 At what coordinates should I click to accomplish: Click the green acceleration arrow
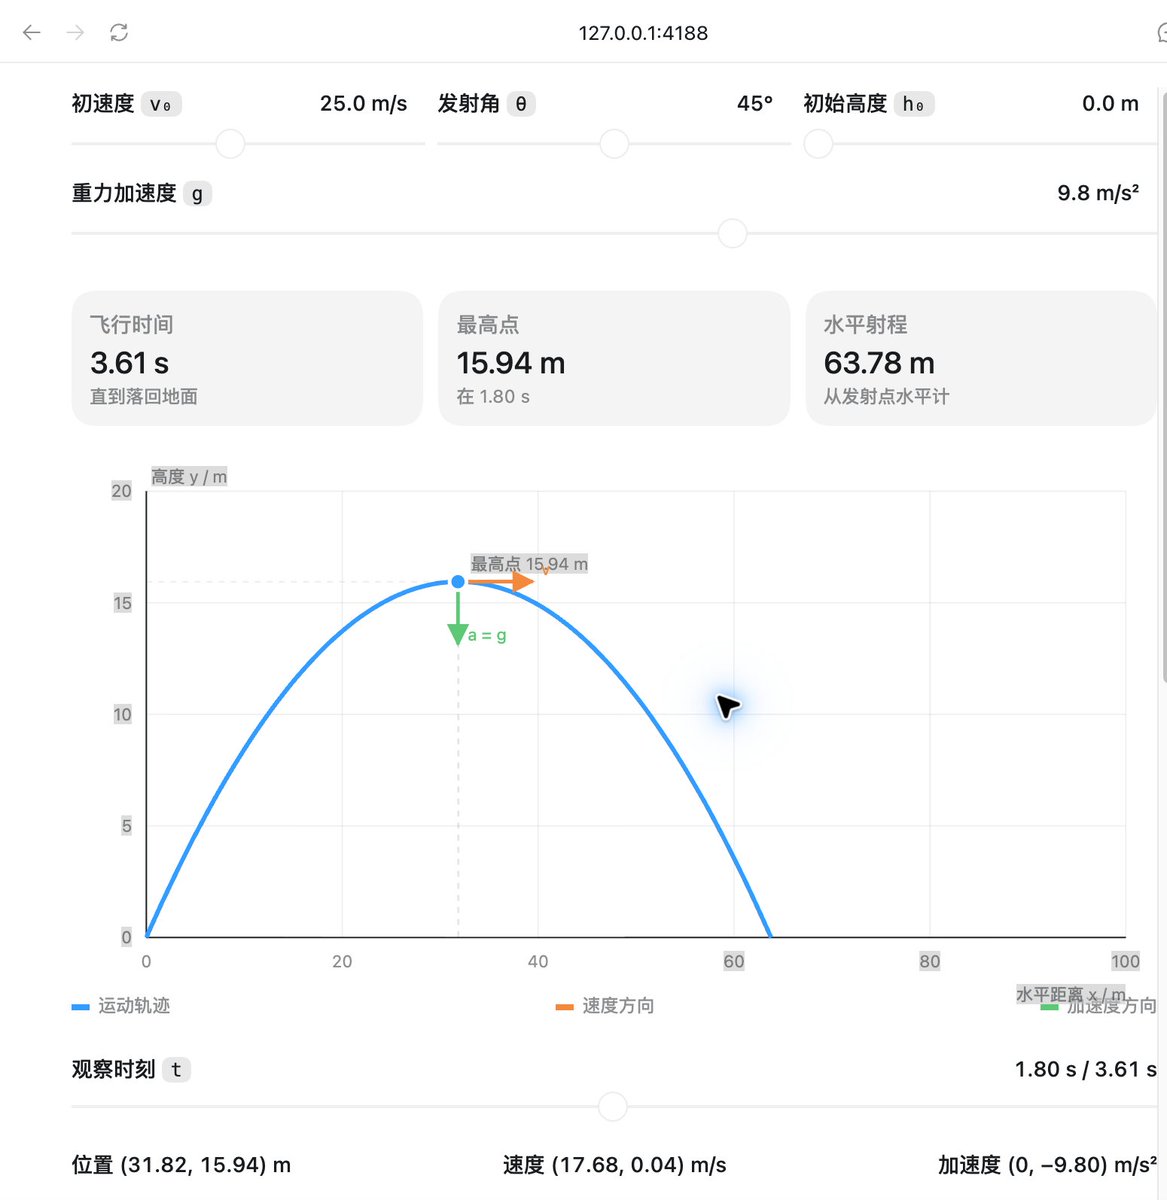tap(458, 619)
